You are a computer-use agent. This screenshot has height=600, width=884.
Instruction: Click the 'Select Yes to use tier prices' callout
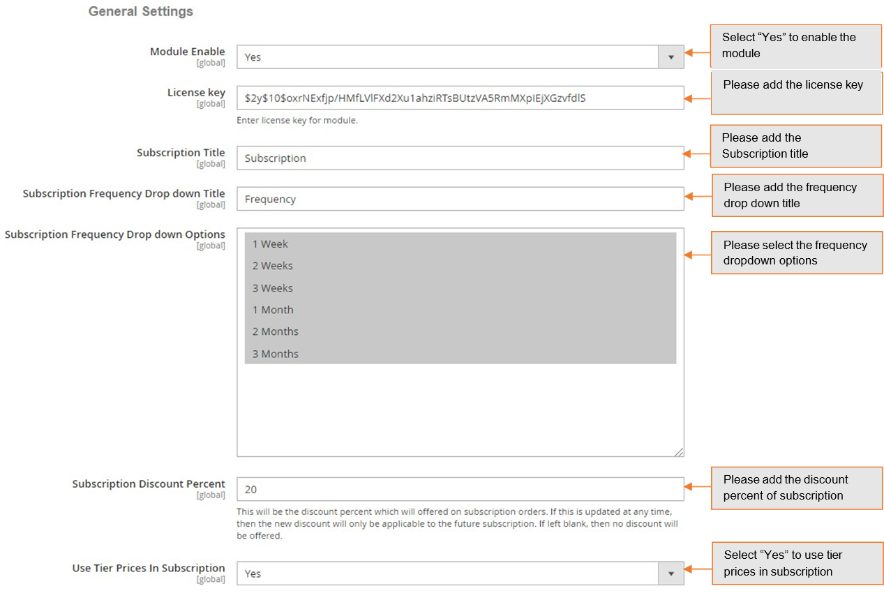[796, 564]
